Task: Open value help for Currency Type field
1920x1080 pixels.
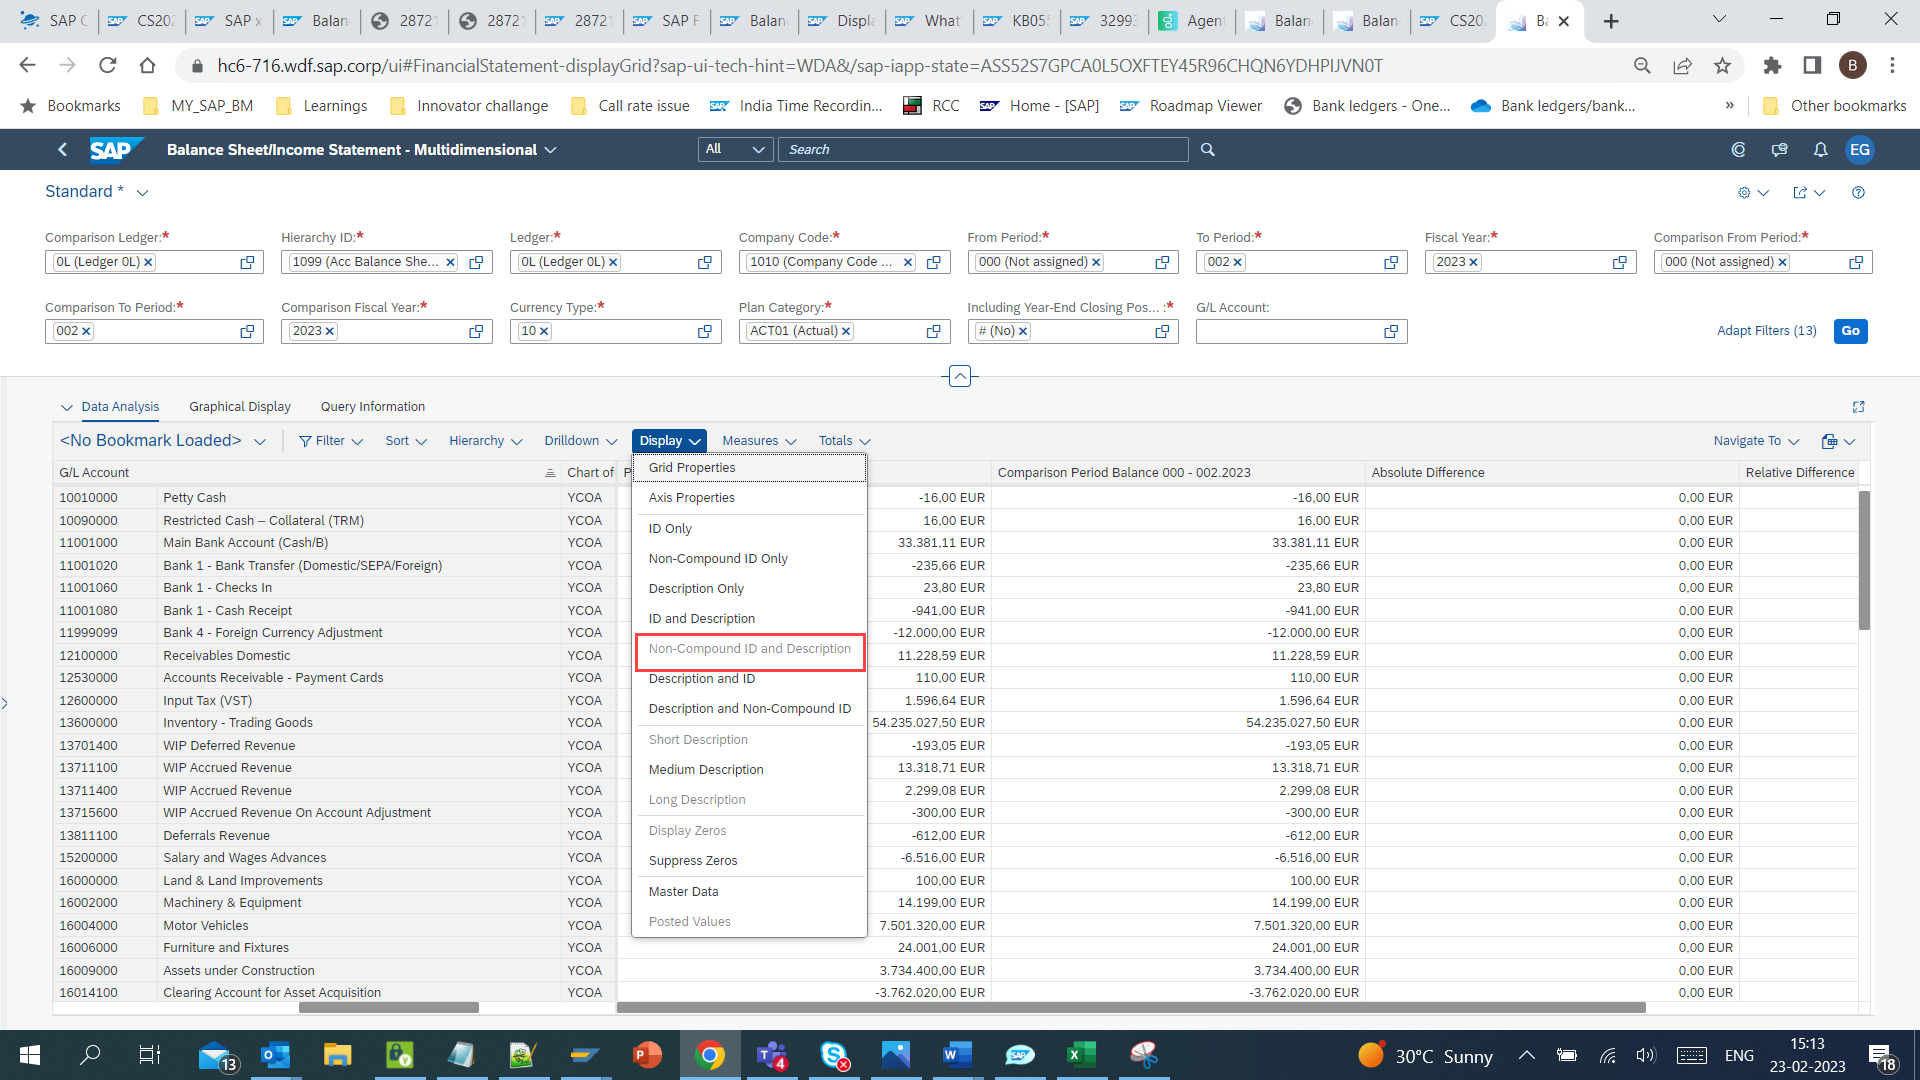Action: point(705,332)
